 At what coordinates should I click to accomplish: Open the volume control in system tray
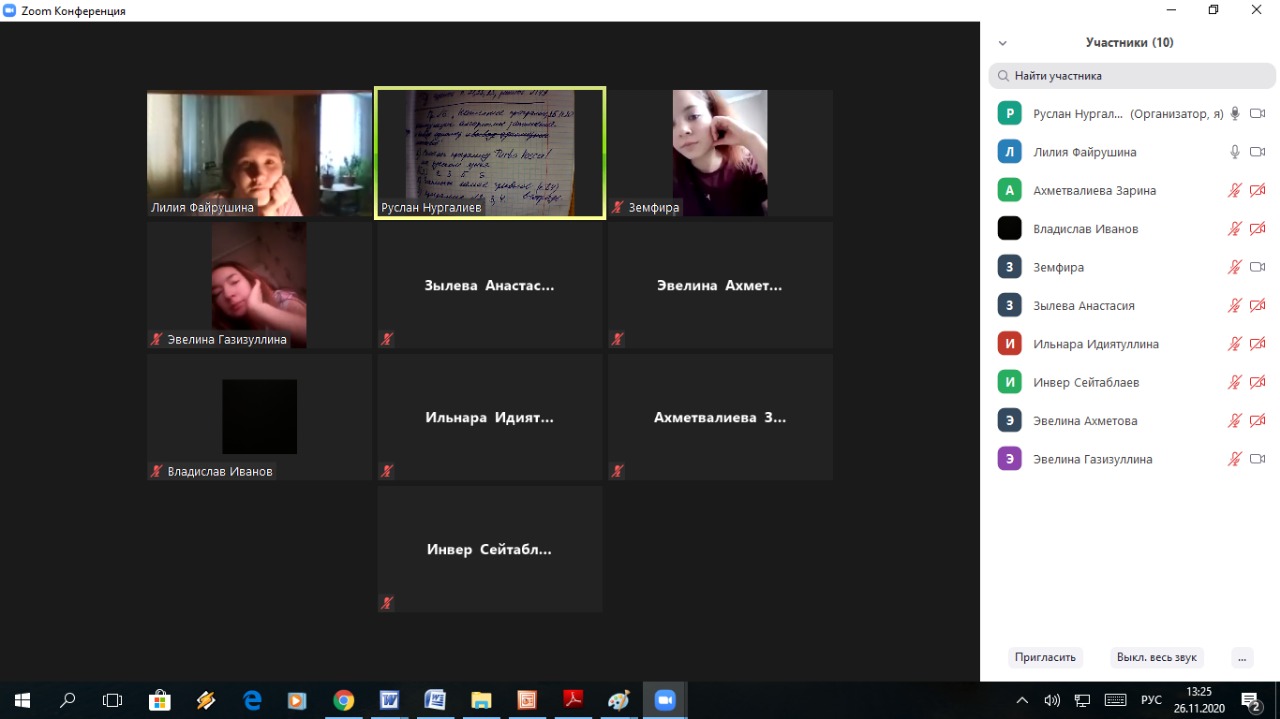pos(1052,700)
